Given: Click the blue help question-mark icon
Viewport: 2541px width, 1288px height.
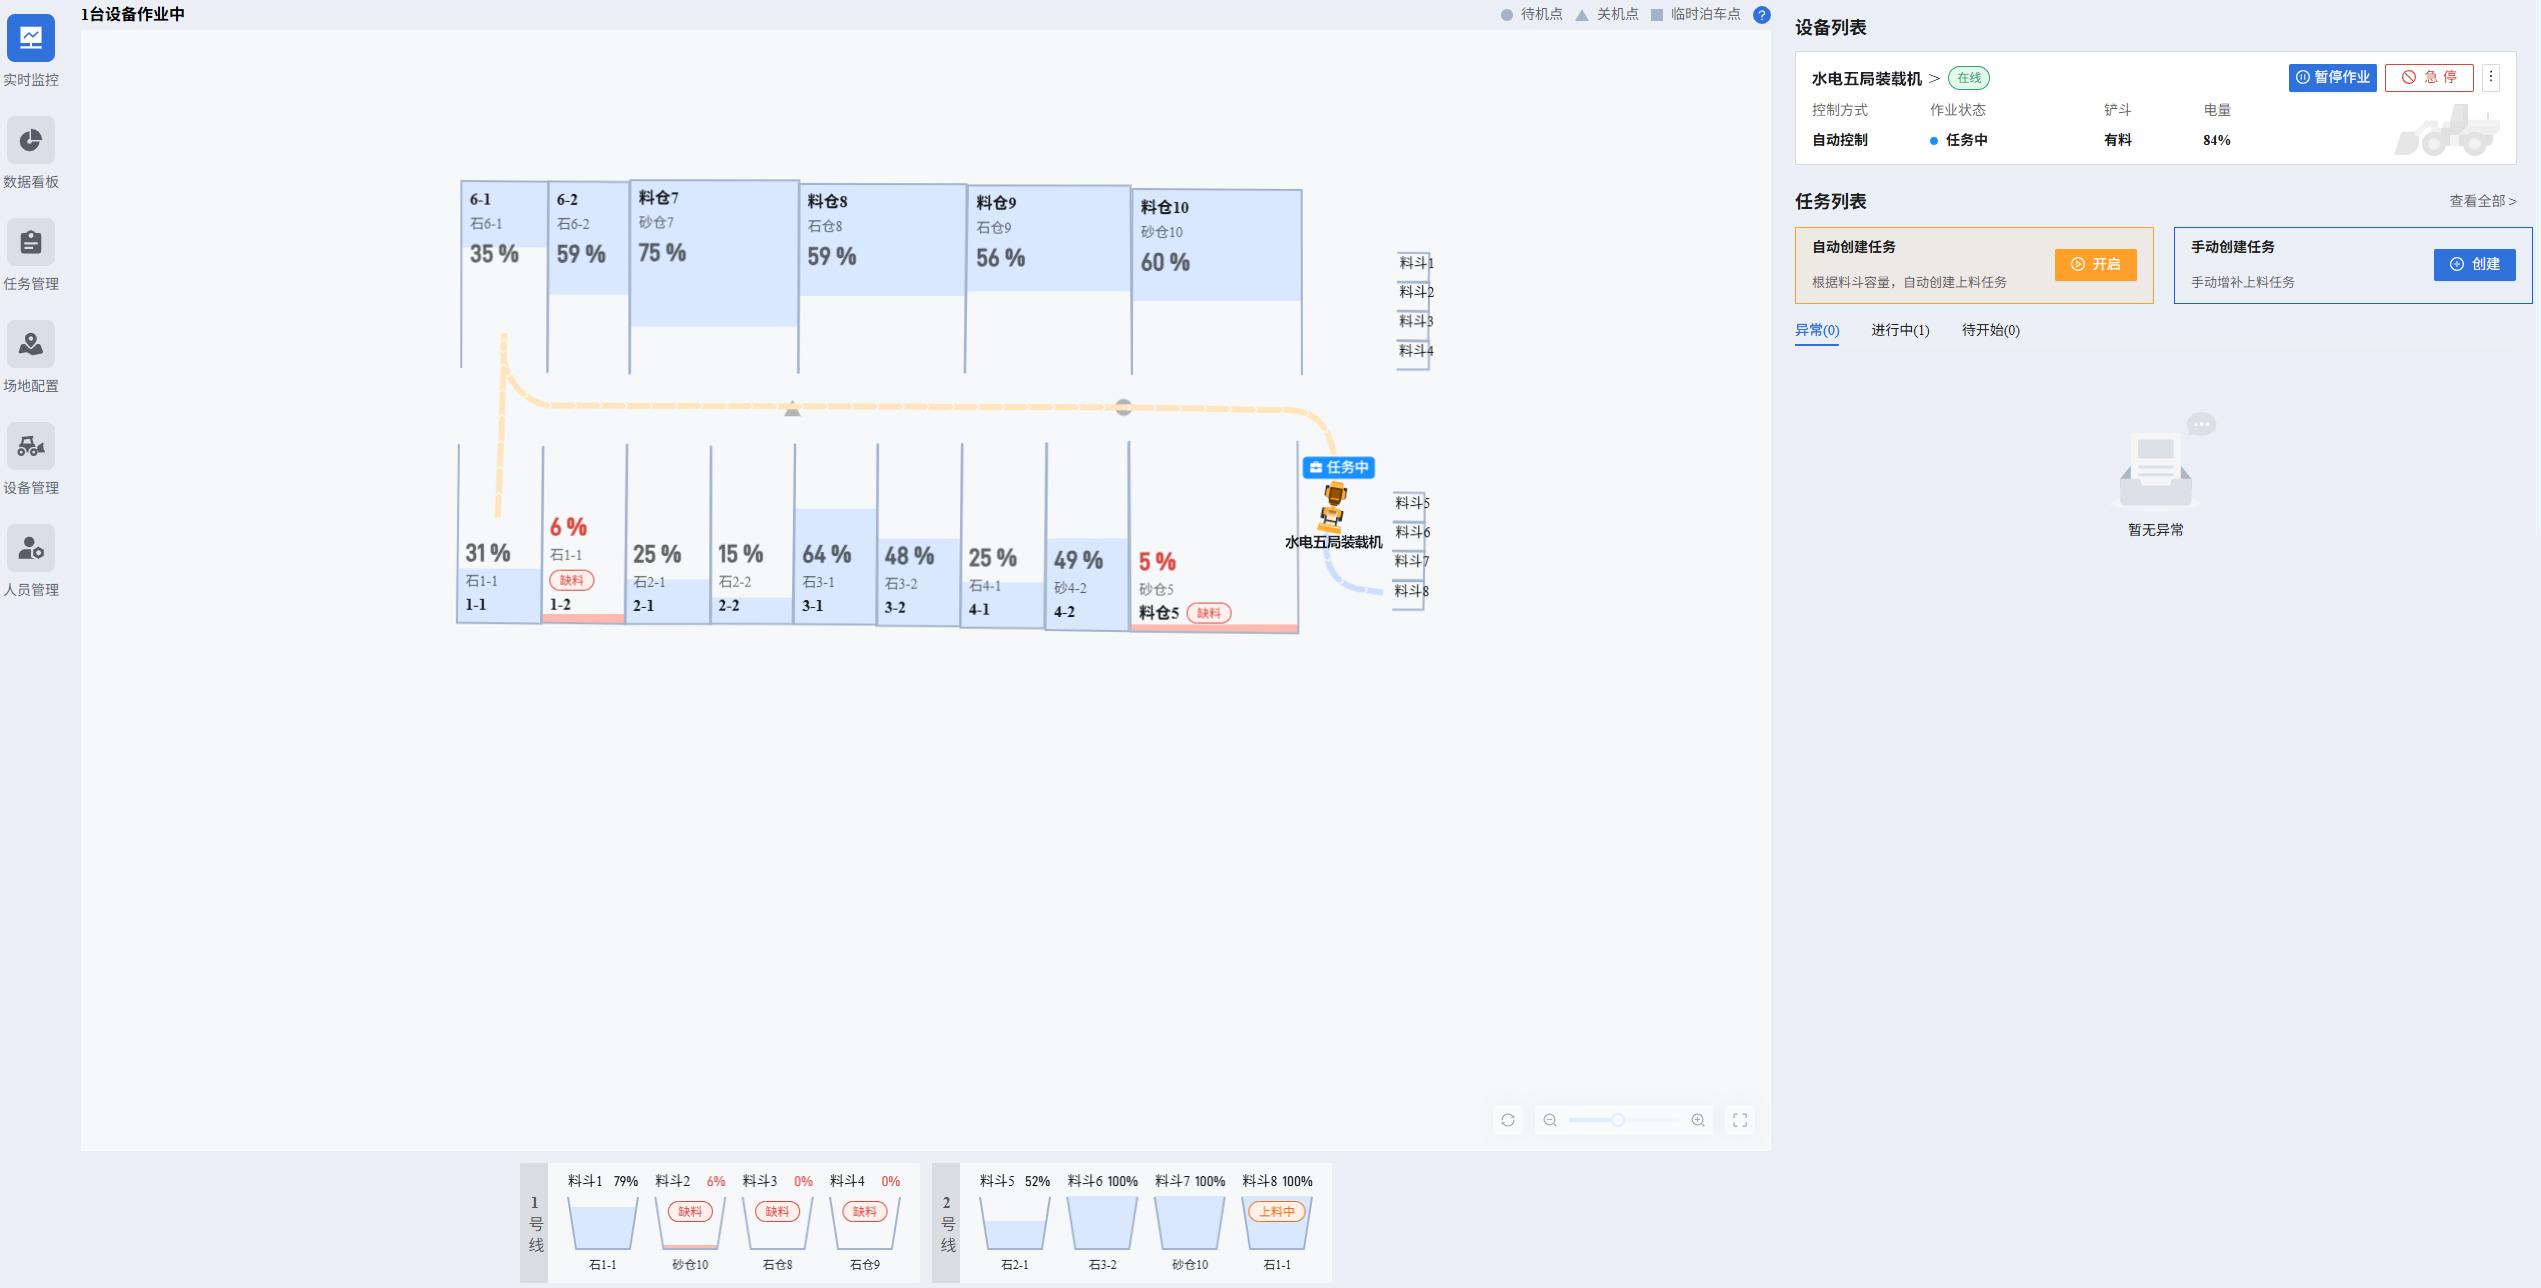Looking at the screenshot, I should [1762, 15].
